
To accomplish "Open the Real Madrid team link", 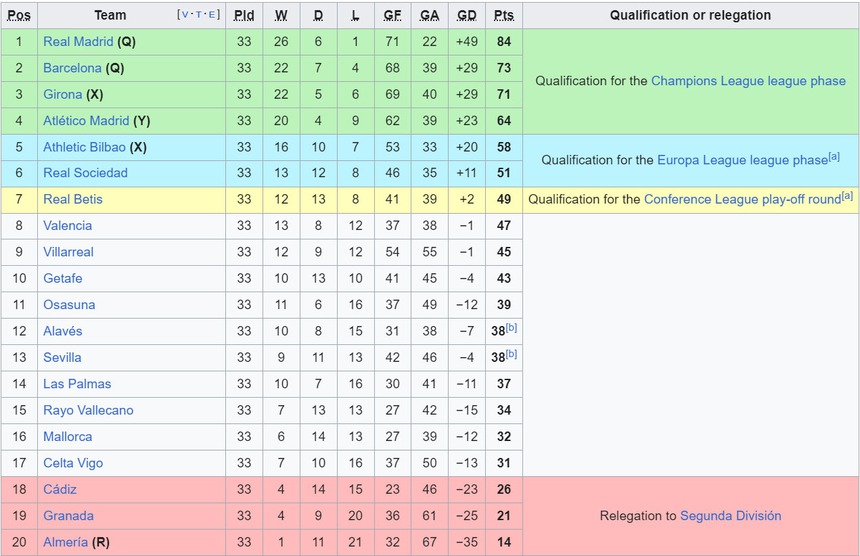I will [78, 42].
